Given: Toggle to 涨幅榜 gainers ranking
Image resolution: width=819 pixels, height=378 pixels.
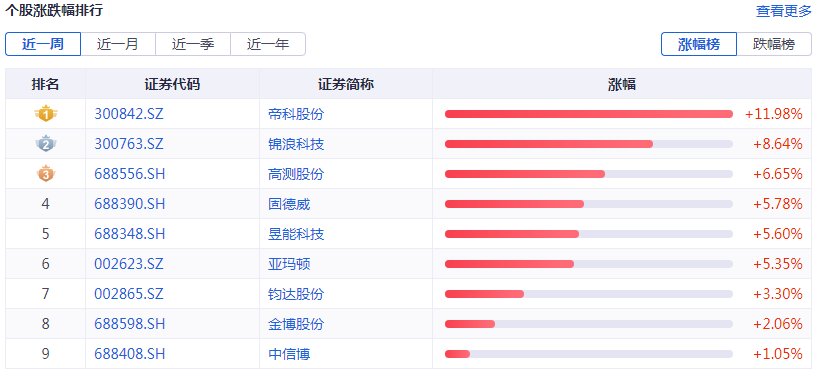Looking at the screenshot, I should 699,44.
